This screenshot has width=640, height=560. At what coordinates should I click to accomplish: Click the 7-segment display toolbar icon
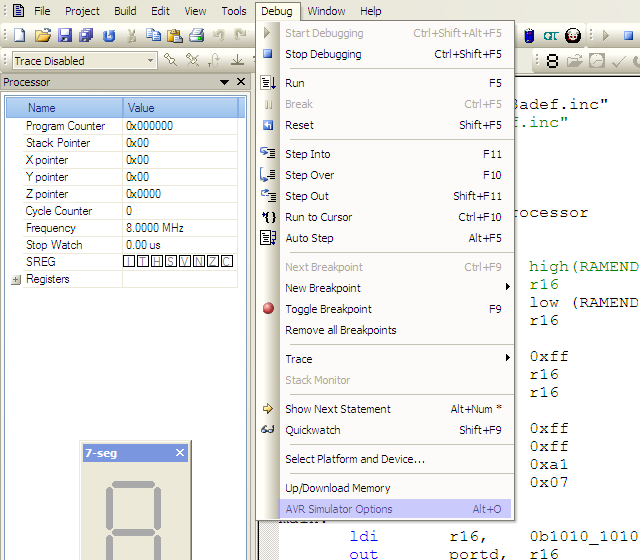[x=552, y=61]
